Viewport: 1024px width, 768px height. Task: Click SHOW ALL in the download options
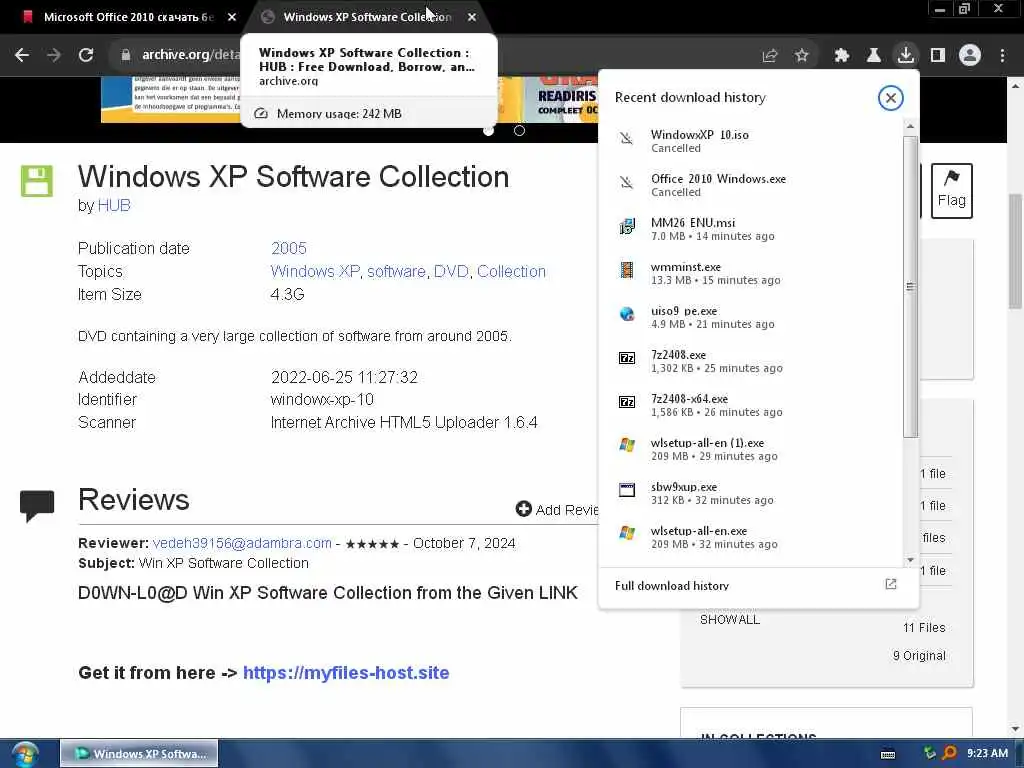729,620
